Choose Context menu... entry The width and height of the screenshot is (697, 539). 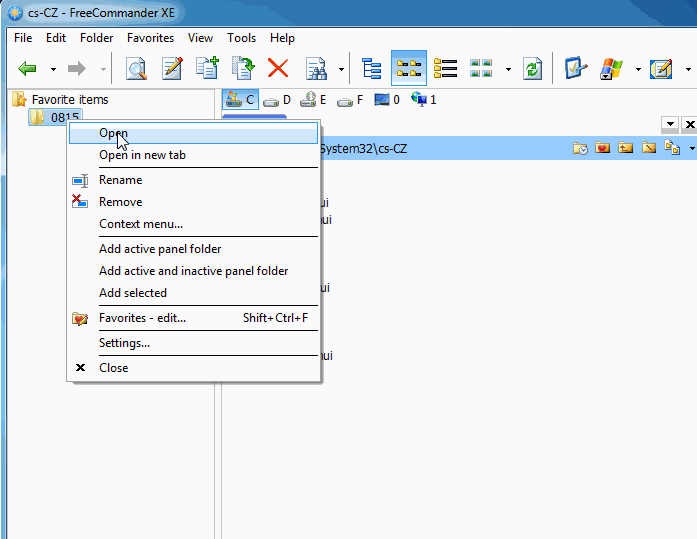[x=194, y=224]
